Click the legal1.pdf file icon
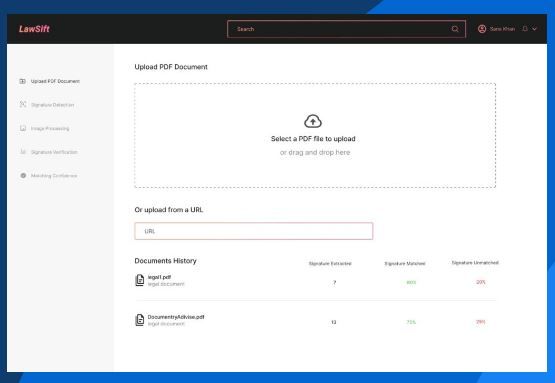555x383 pixels. (x=140, y=280)
